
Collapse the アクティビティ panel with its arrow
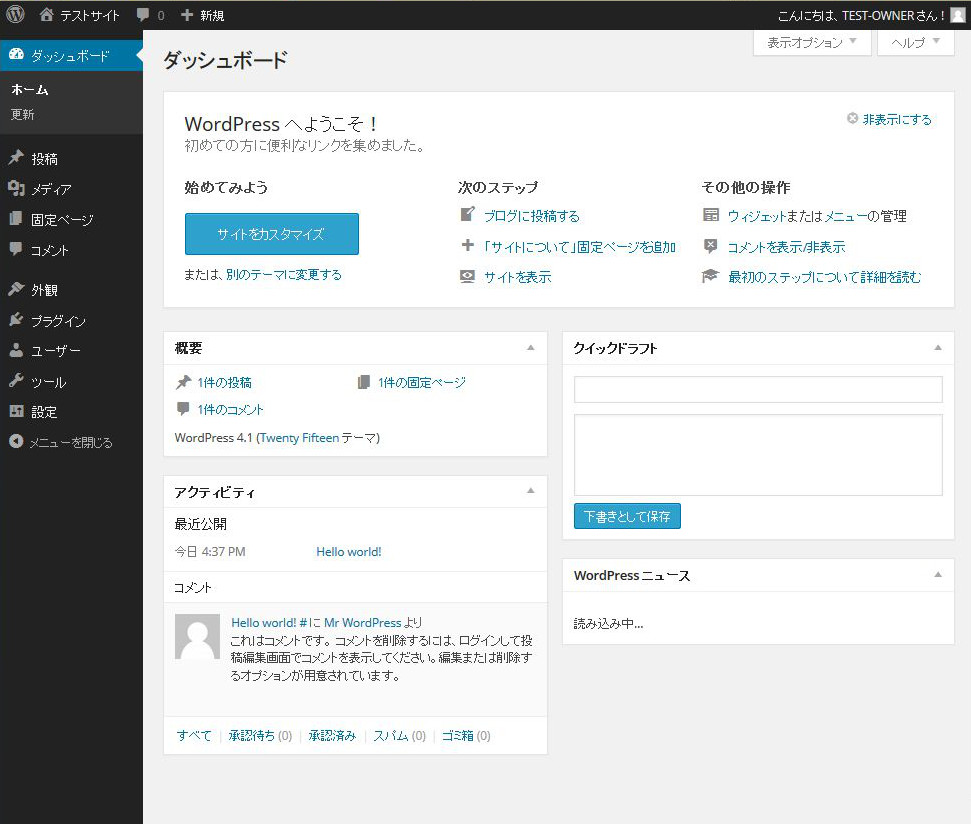click(x=531, y=491)
